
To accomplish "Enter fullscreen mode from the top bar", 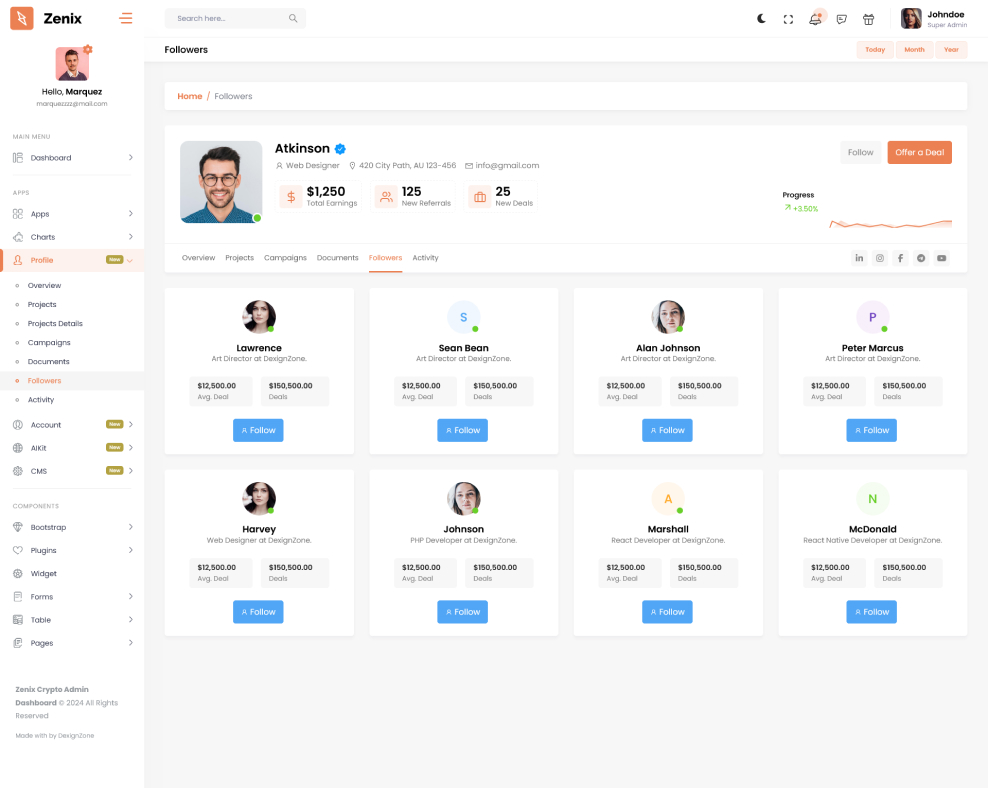I will pos(788,19).
